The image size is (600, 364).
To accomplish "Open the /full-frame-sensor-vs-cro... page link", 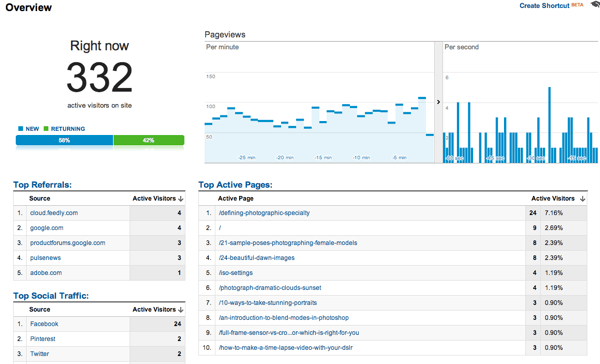I will (289, 332).
